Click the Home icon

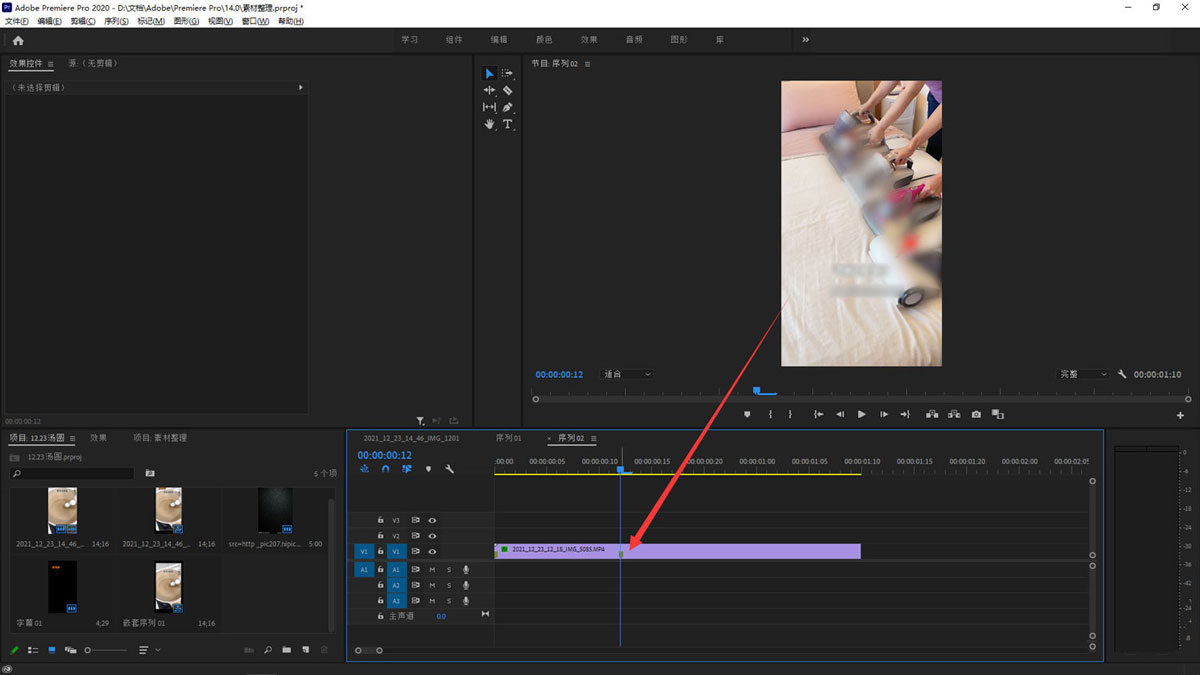(x=18, y=40)
